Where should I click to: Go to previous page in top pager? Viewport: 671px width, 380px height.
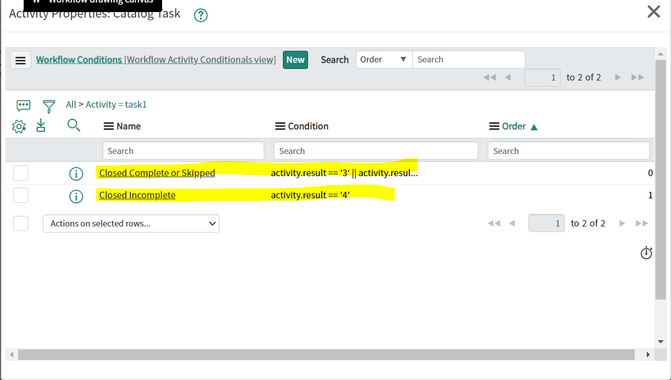coord(508,77)
